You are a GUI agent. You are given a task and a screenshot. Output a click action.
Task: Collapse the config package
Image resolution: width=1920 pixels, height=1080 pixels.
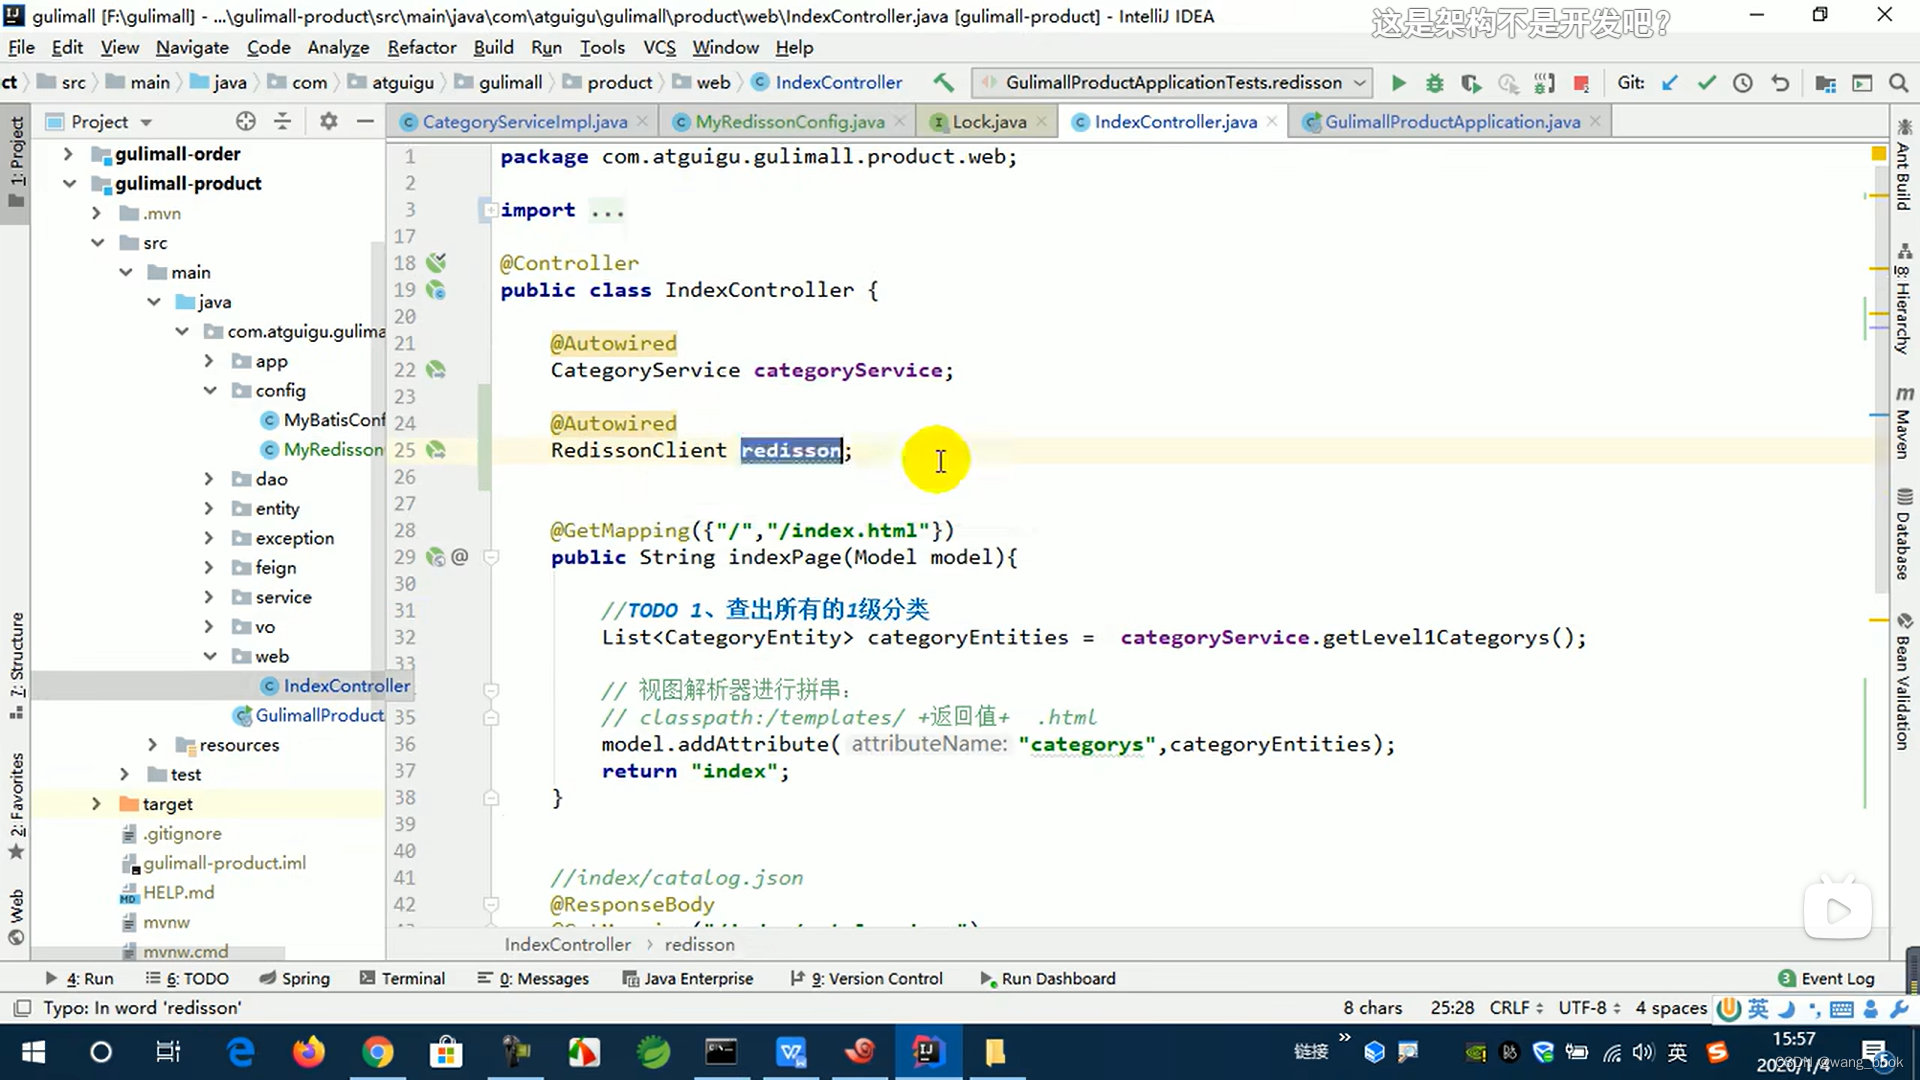point(209,391)
